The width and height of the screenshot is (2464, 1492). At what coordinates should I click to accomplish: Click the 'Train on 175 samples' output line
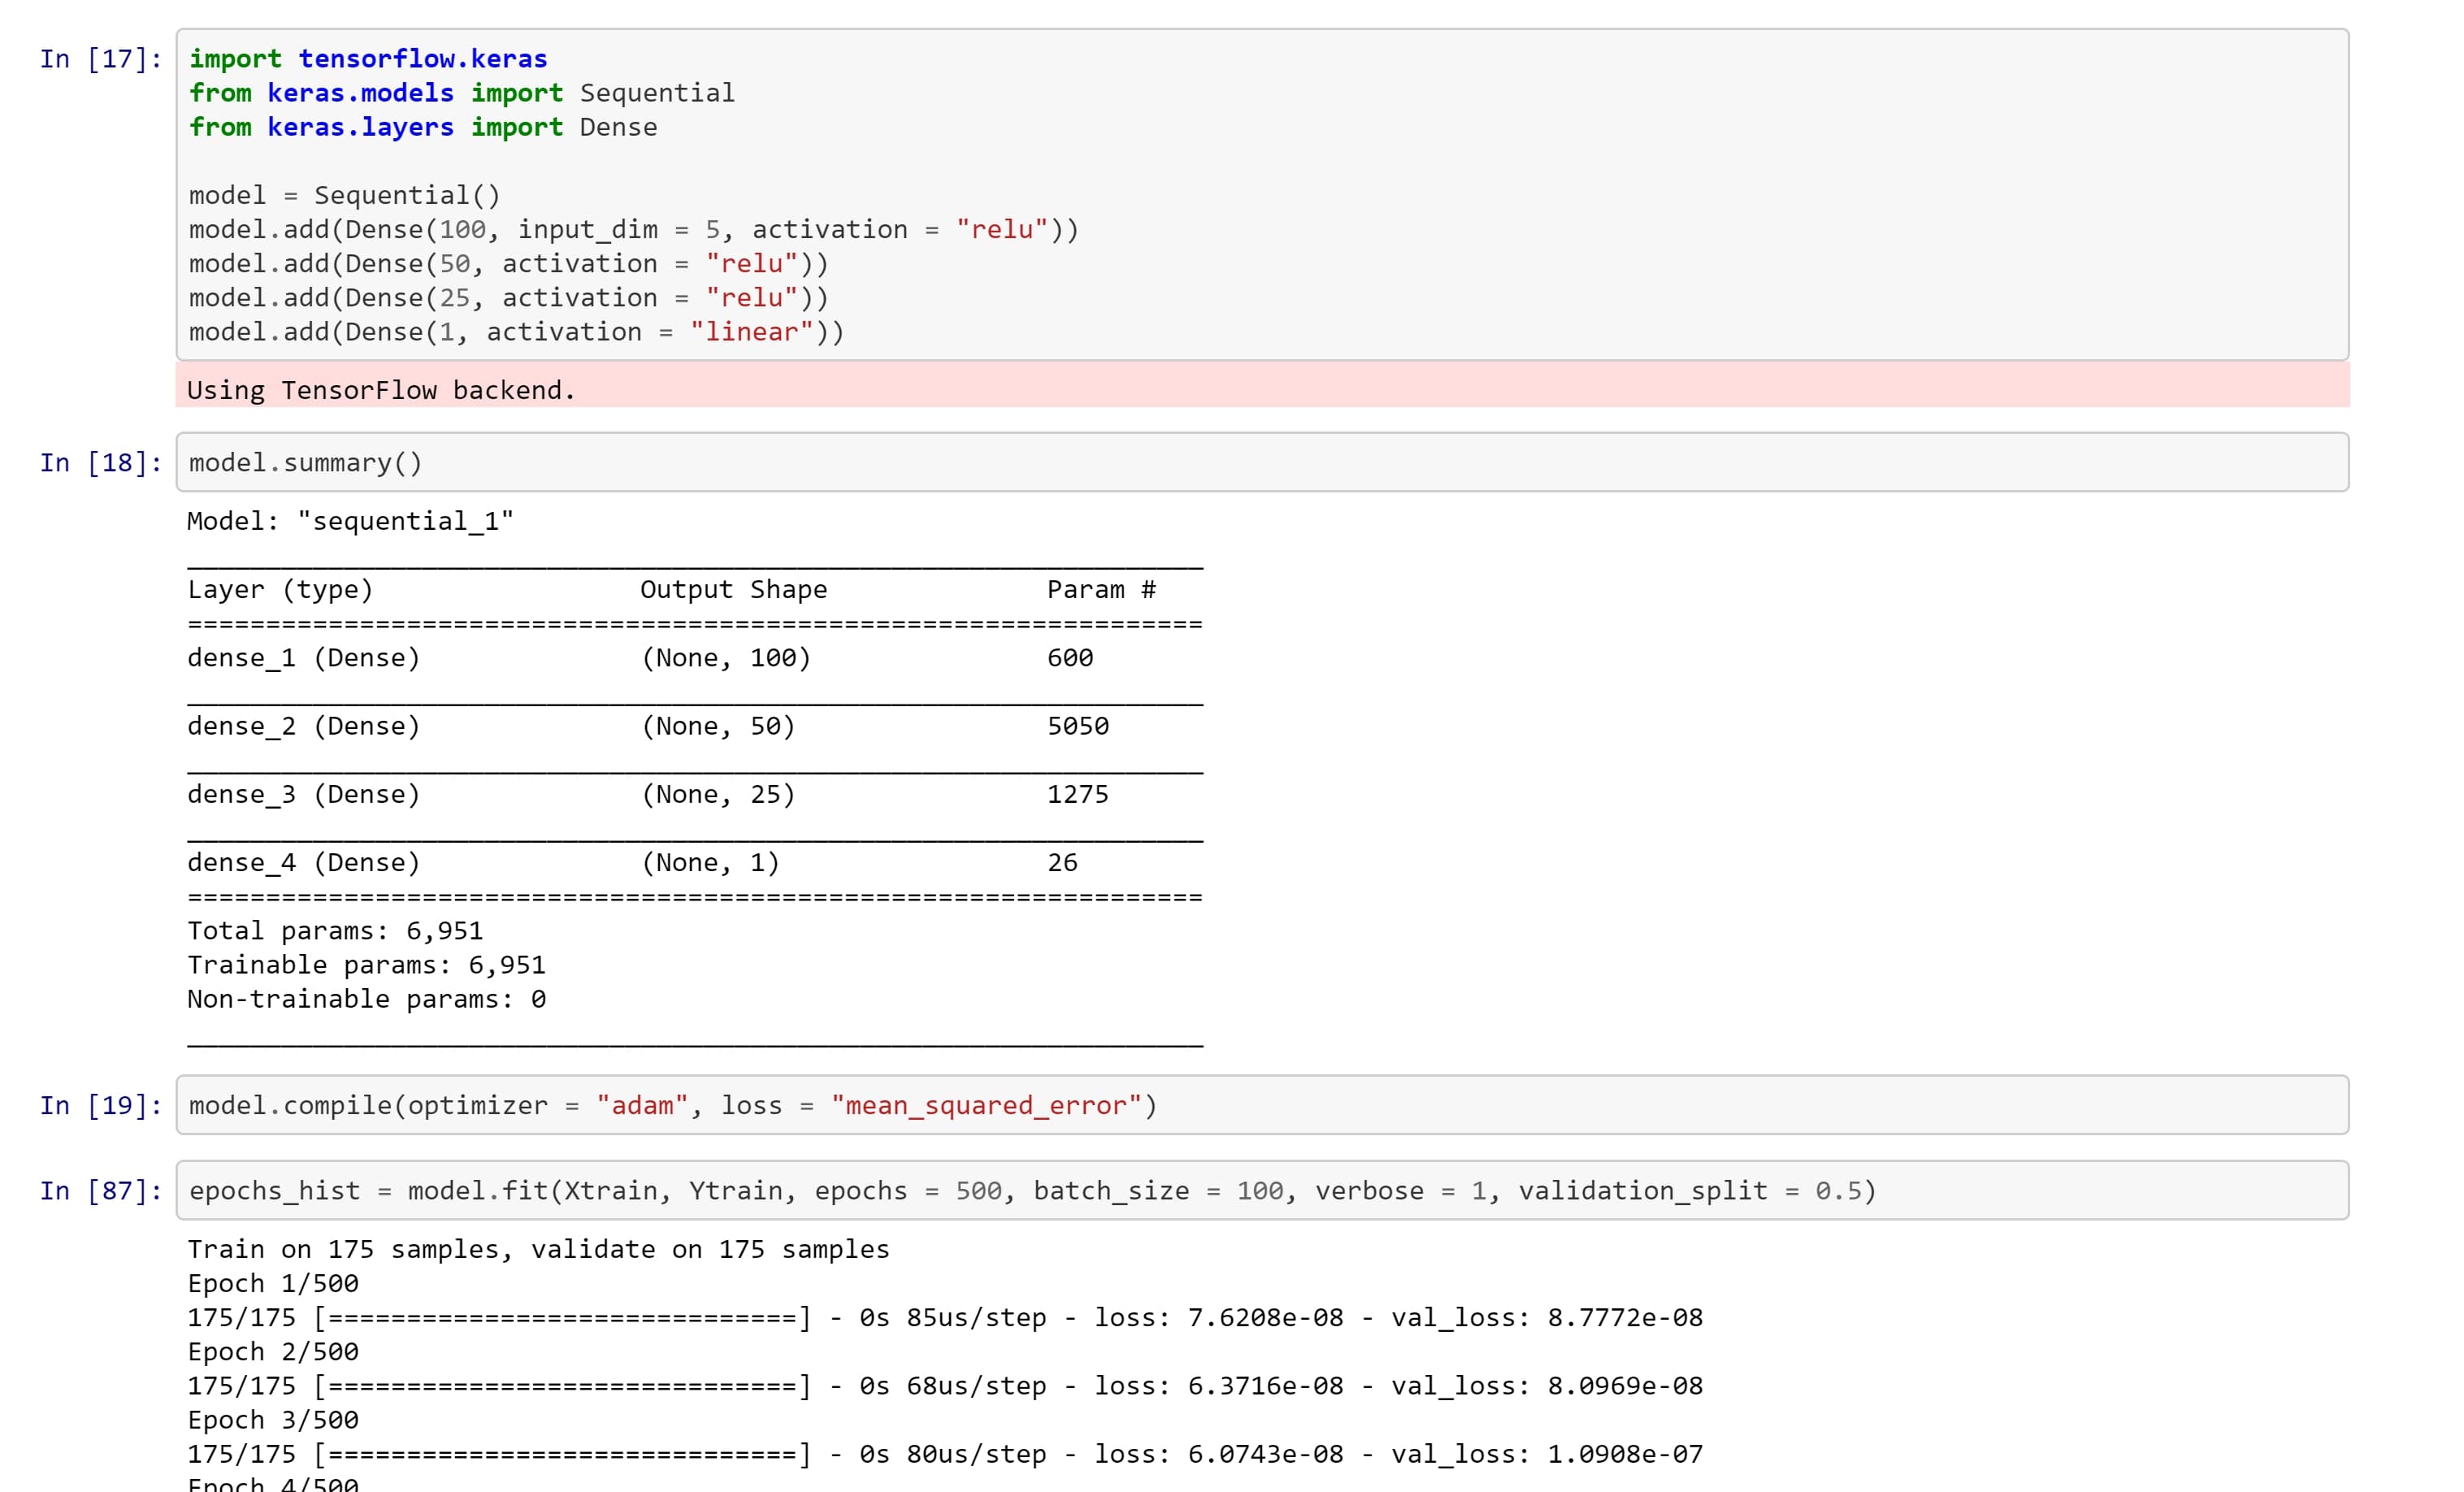[538, 1249]
